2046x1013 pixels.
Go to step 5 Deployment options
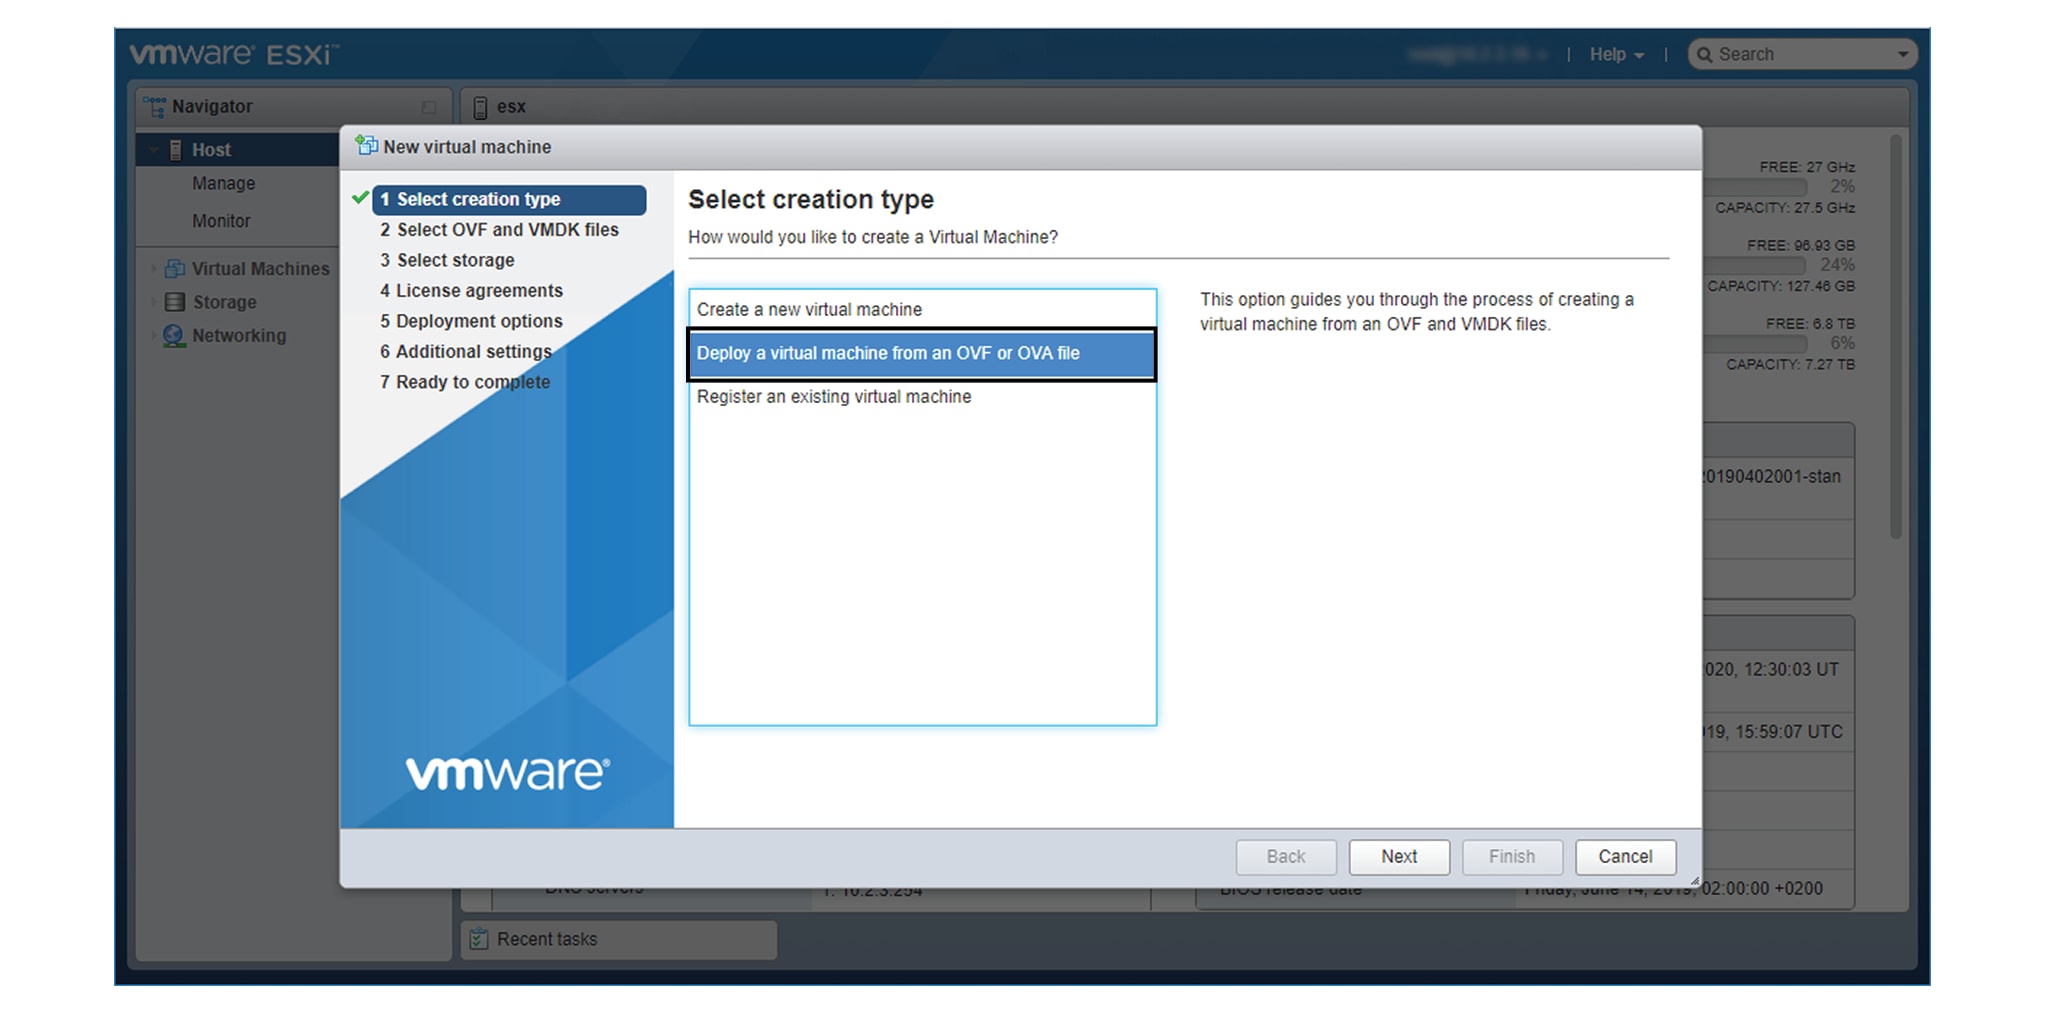471,321
